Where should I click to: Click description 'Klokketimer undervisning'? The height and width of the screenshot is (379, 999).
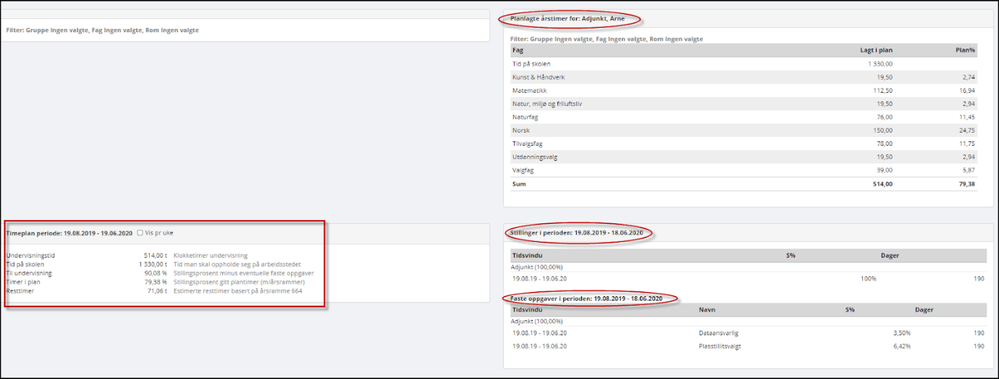tap(210, 255)
